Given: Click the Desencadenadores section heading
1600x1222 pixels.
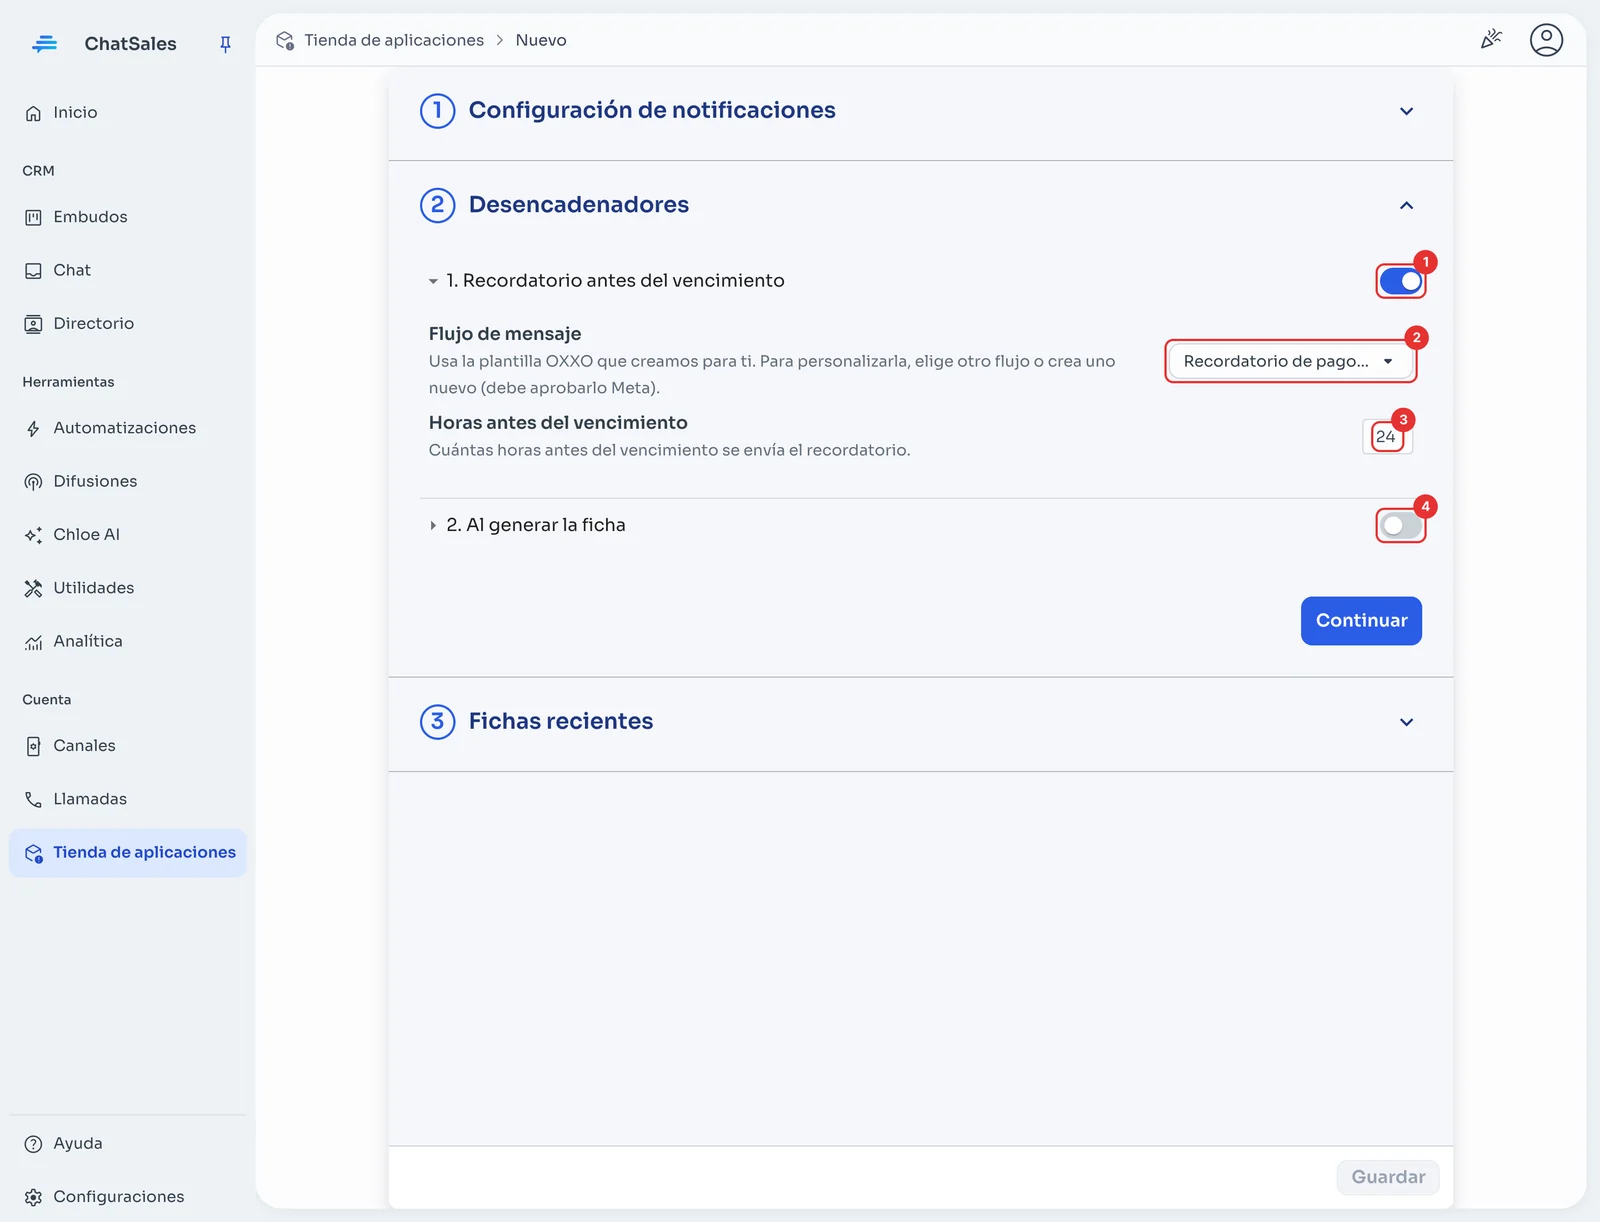Looking at the screenshot, I should tap(579, 205).
